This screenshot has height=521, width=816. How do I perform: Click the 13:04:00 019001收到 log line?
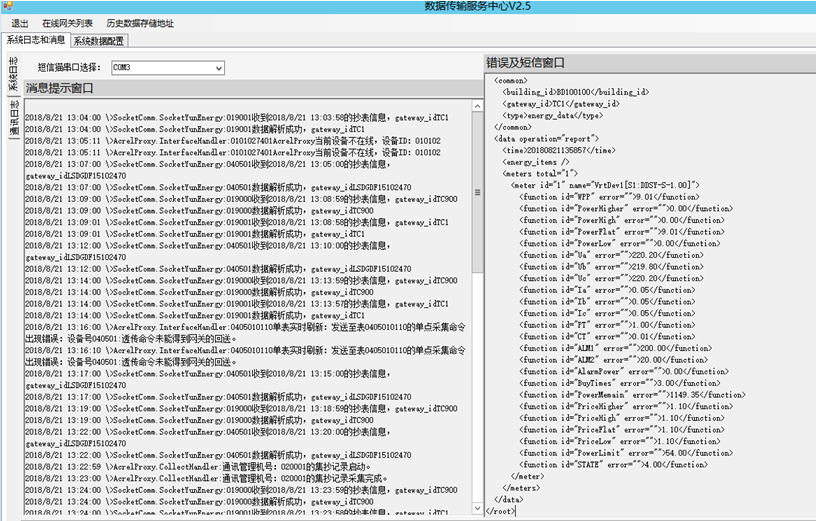pyautogui.click(x=237, y=118)
